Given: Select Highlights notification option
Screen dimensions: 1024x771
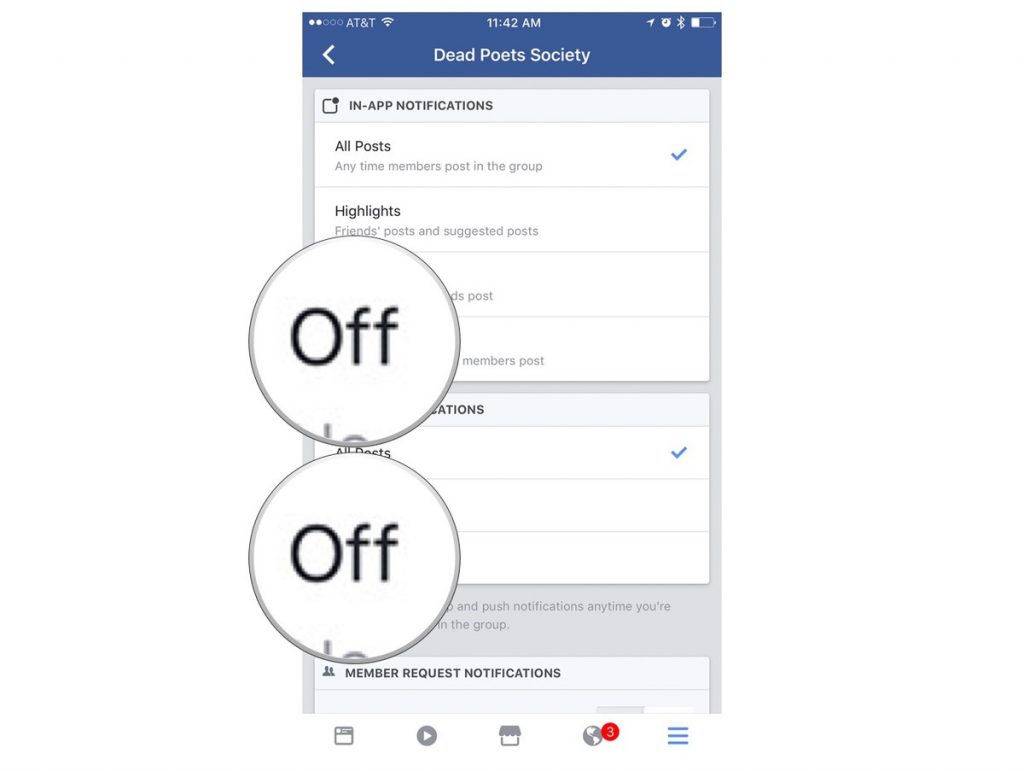Looking at the screenshot, I should coord(512,220).
